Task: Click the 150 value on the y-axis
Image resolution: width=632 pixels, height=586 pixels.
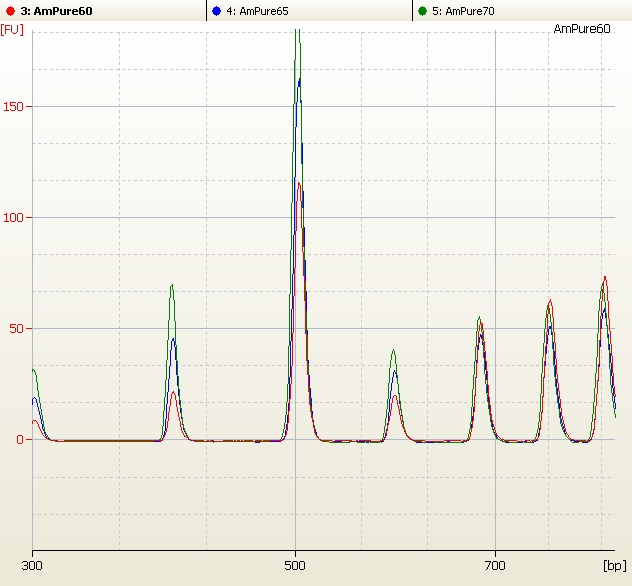Action: pyautogui.click(x=13, y=107)
